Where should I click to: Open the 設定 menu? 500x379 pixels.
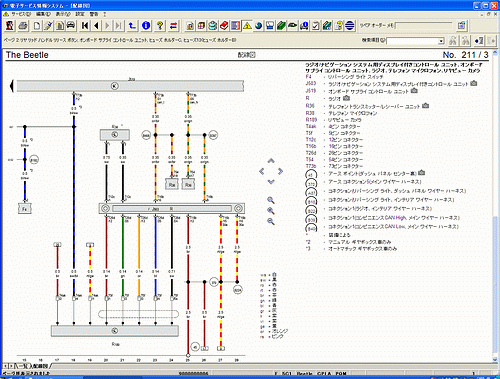[x=80, y=14]
